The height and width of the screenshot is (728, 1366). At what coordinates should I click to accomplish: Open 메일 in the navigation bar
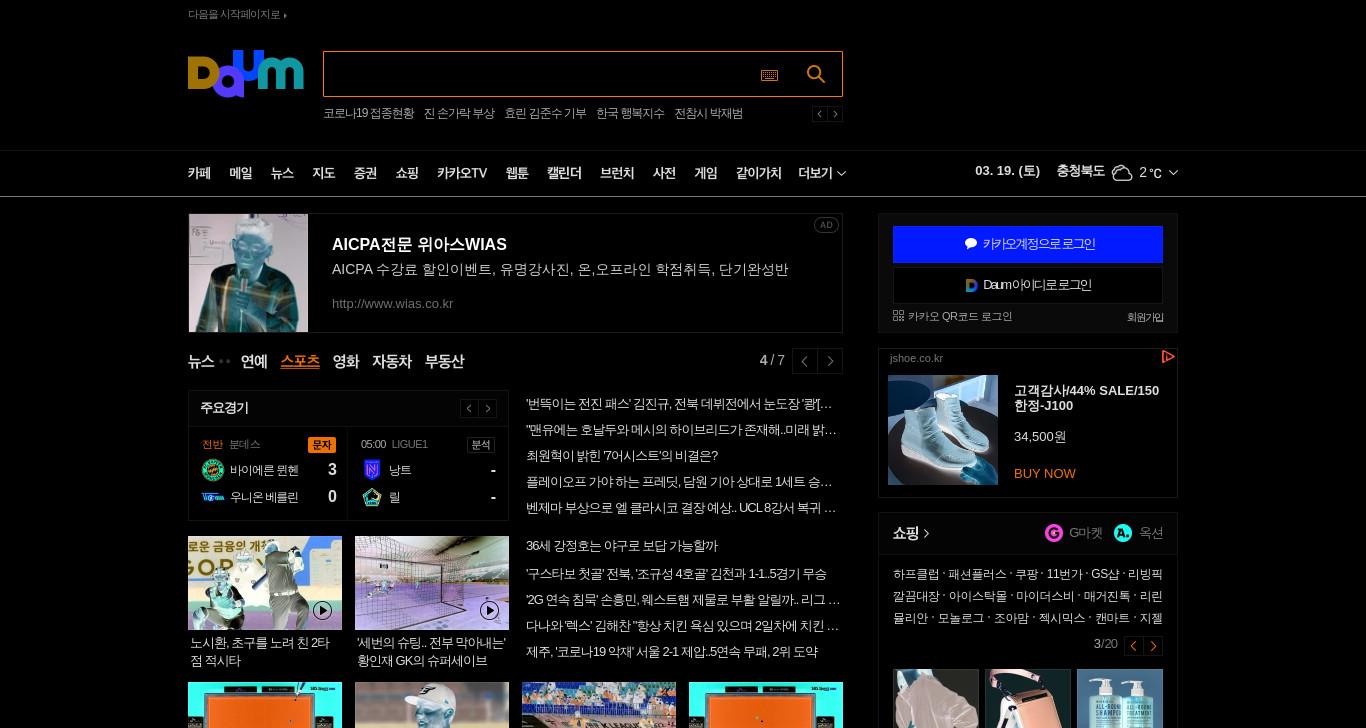240,173
